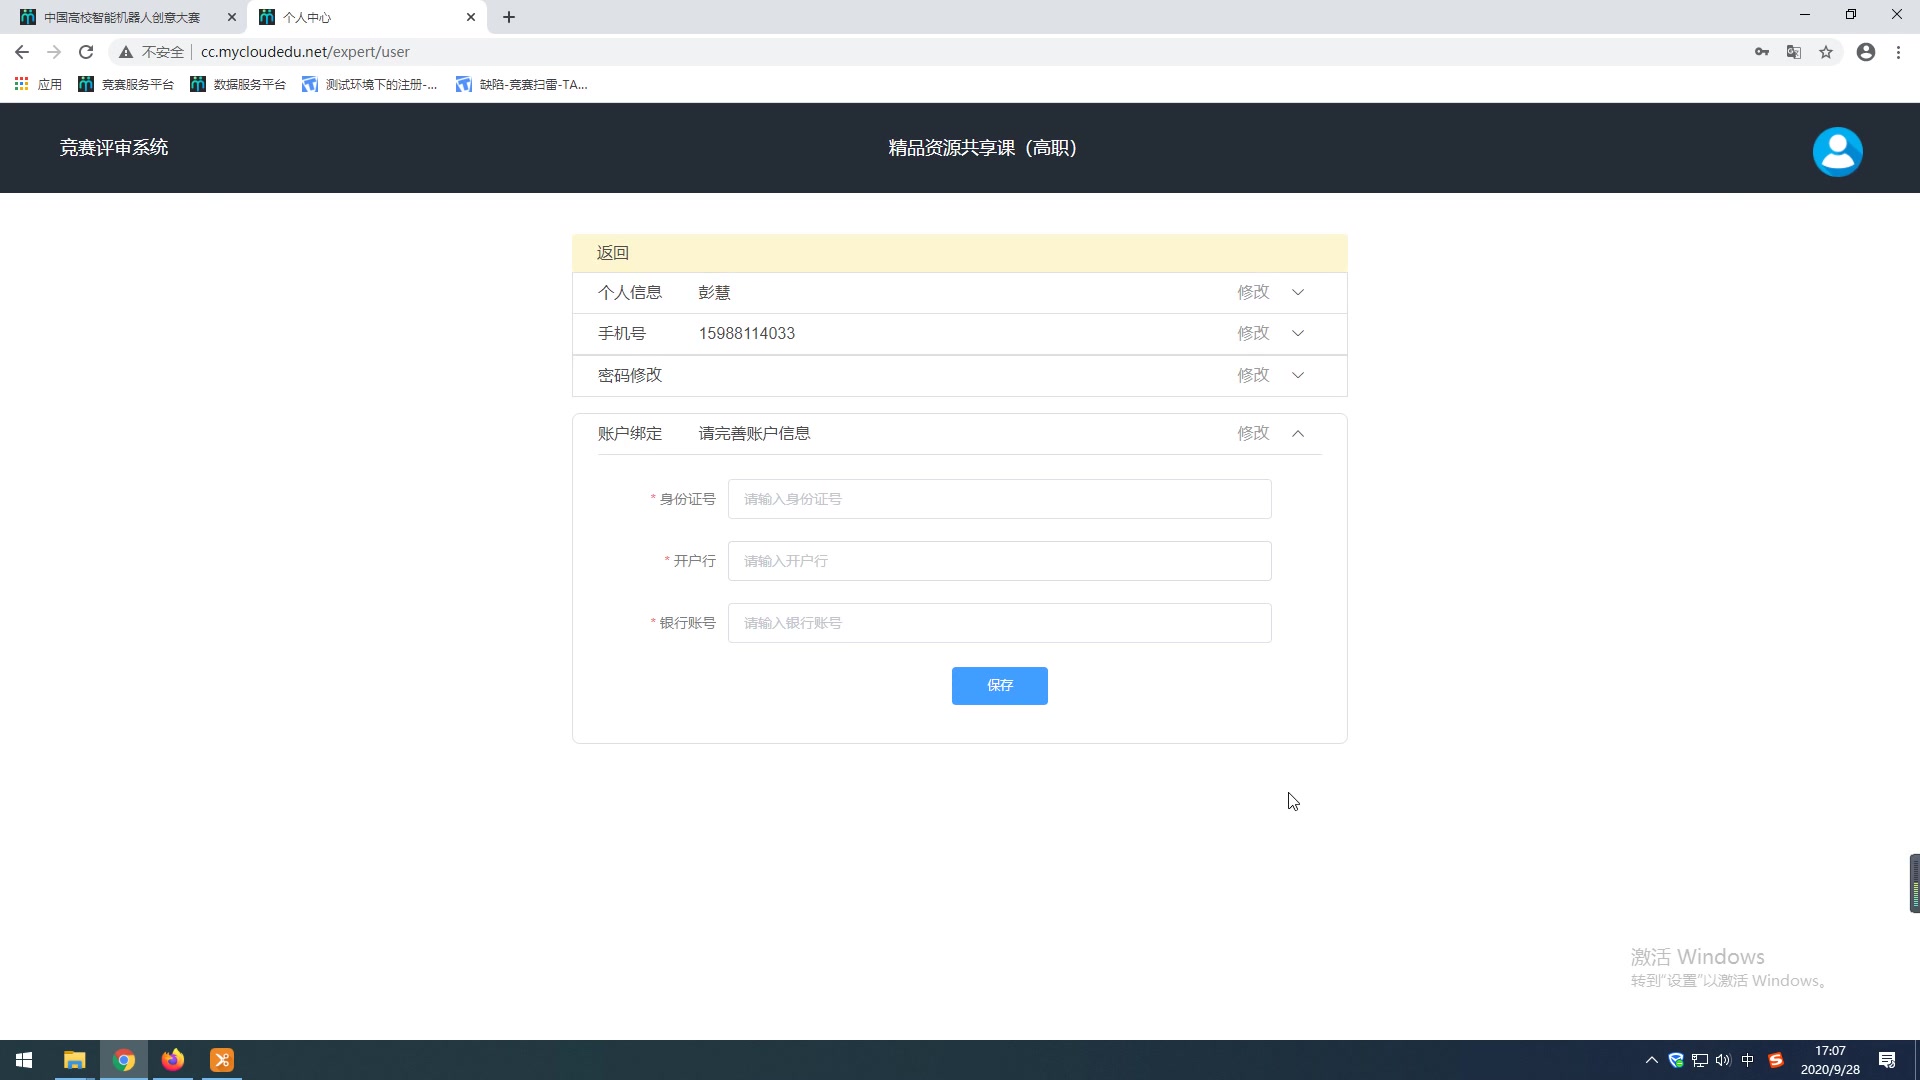This screenshot has width=1920, height=1080.
Task: Collapse 账户绑定 section chevron
Action: (1298, 434)
